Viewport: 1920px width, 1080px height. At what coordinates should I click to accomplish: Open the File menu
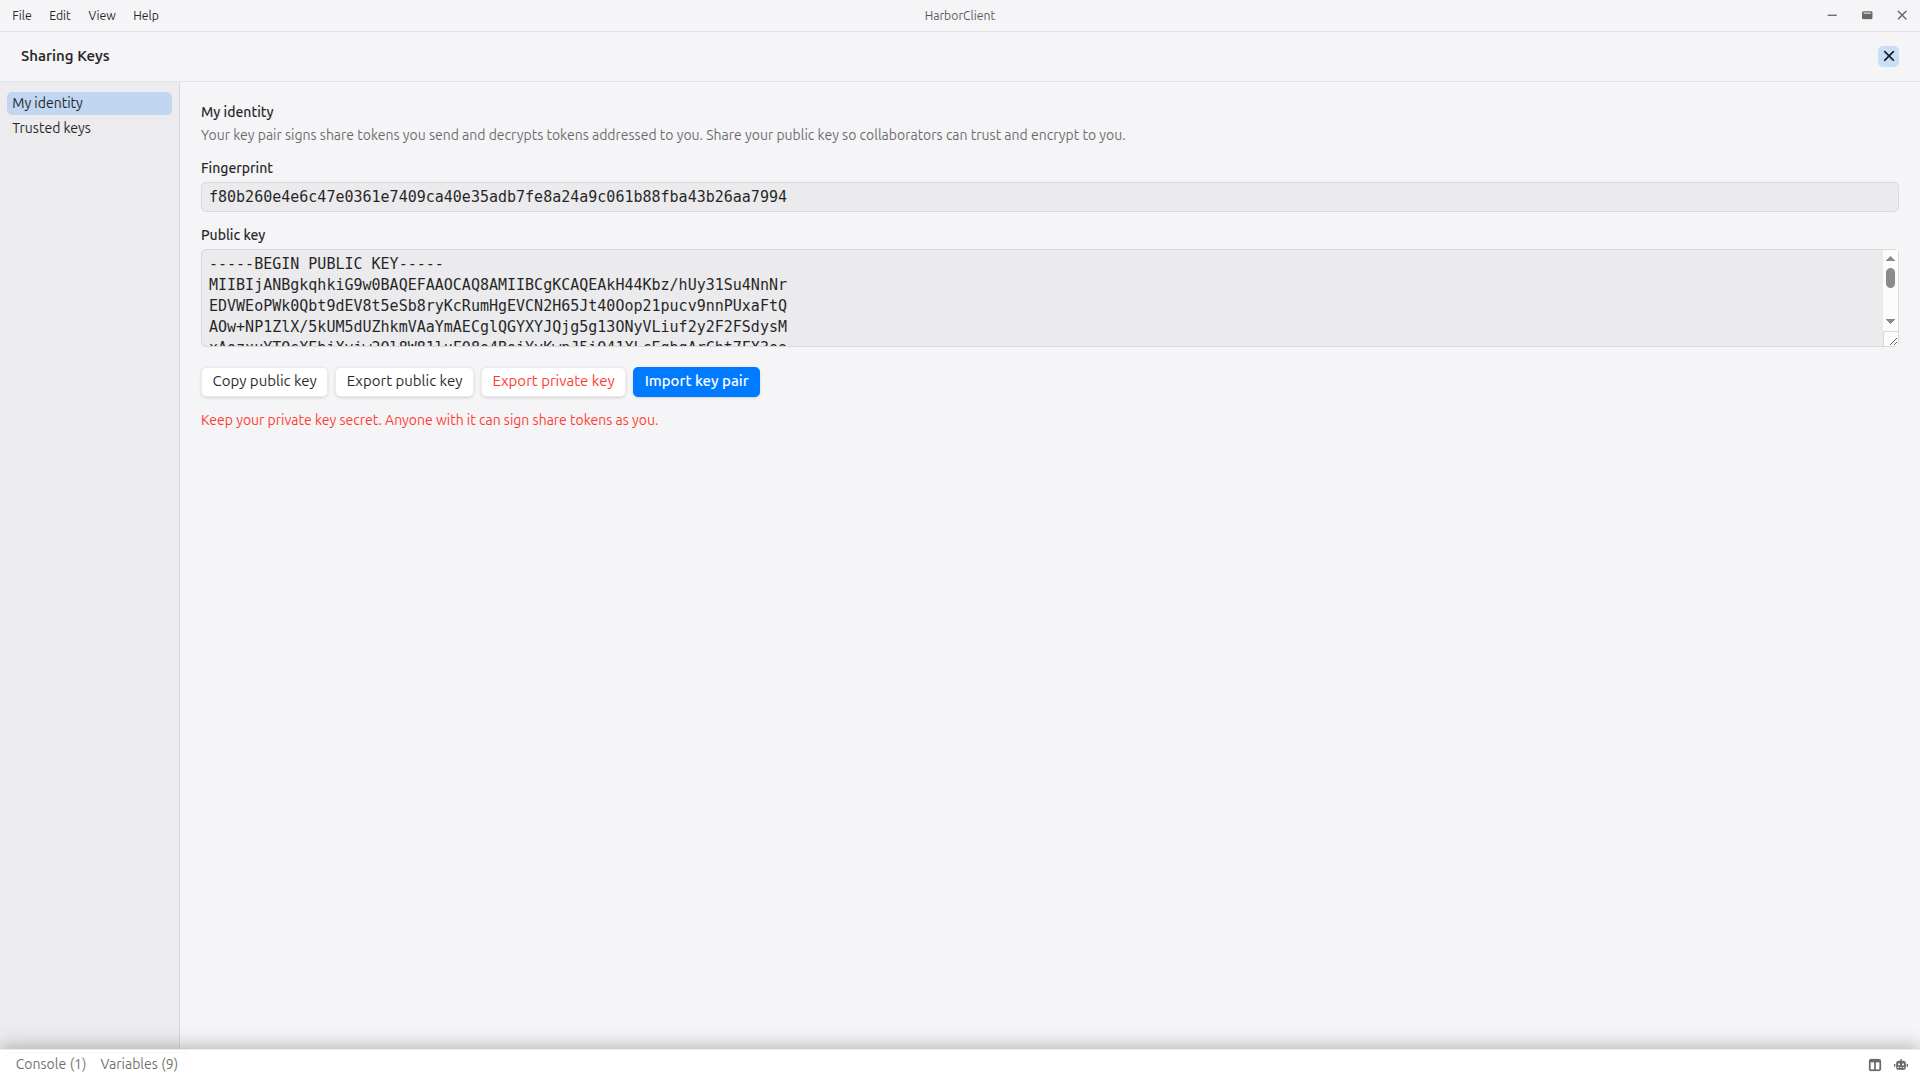[22, 15]
